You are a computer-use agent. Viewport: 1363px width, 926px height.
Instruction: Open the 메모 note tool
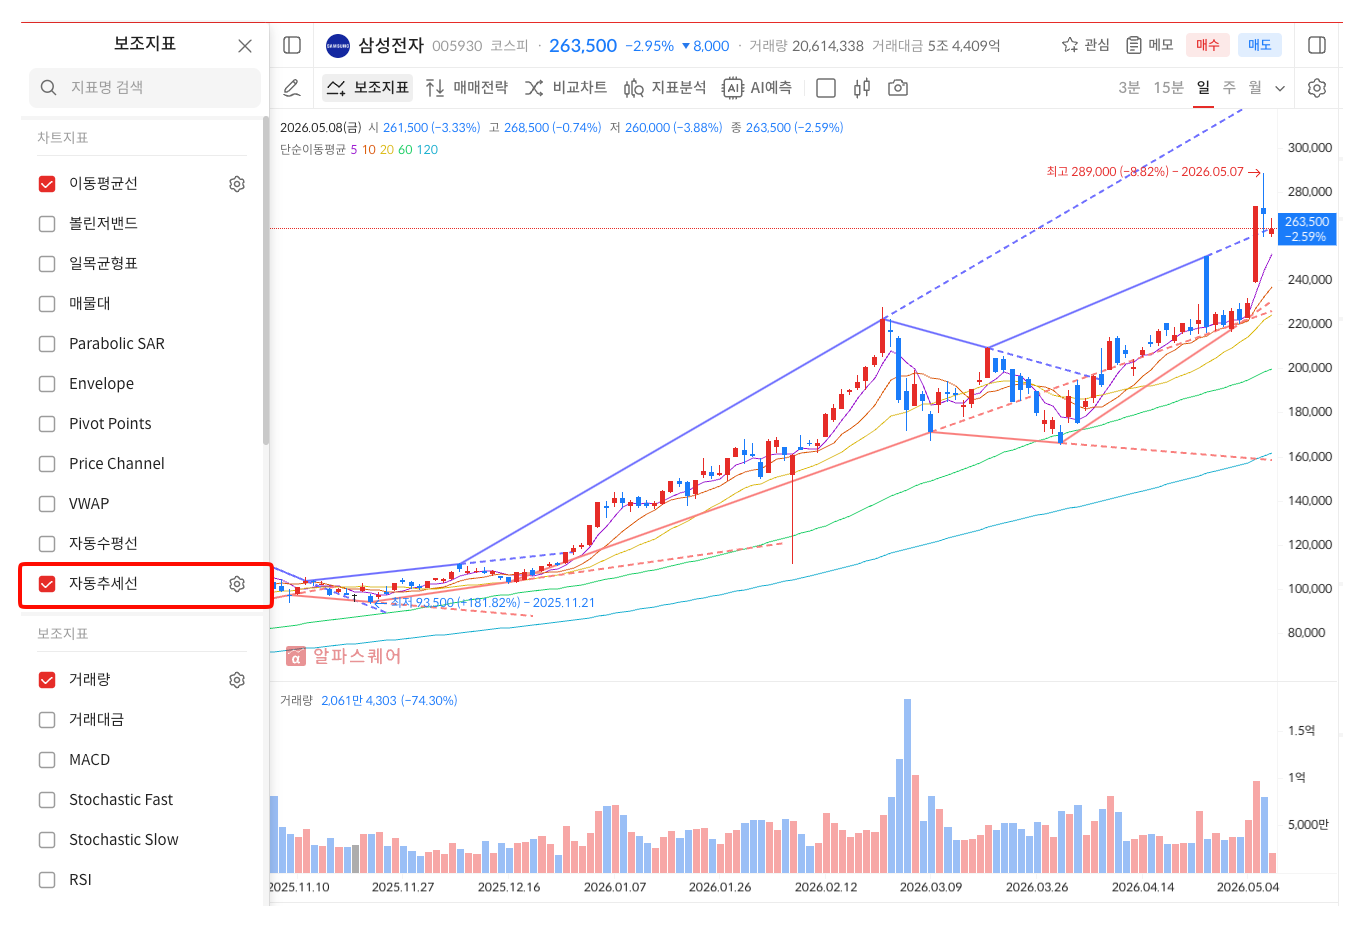(x=1149, y=45)
